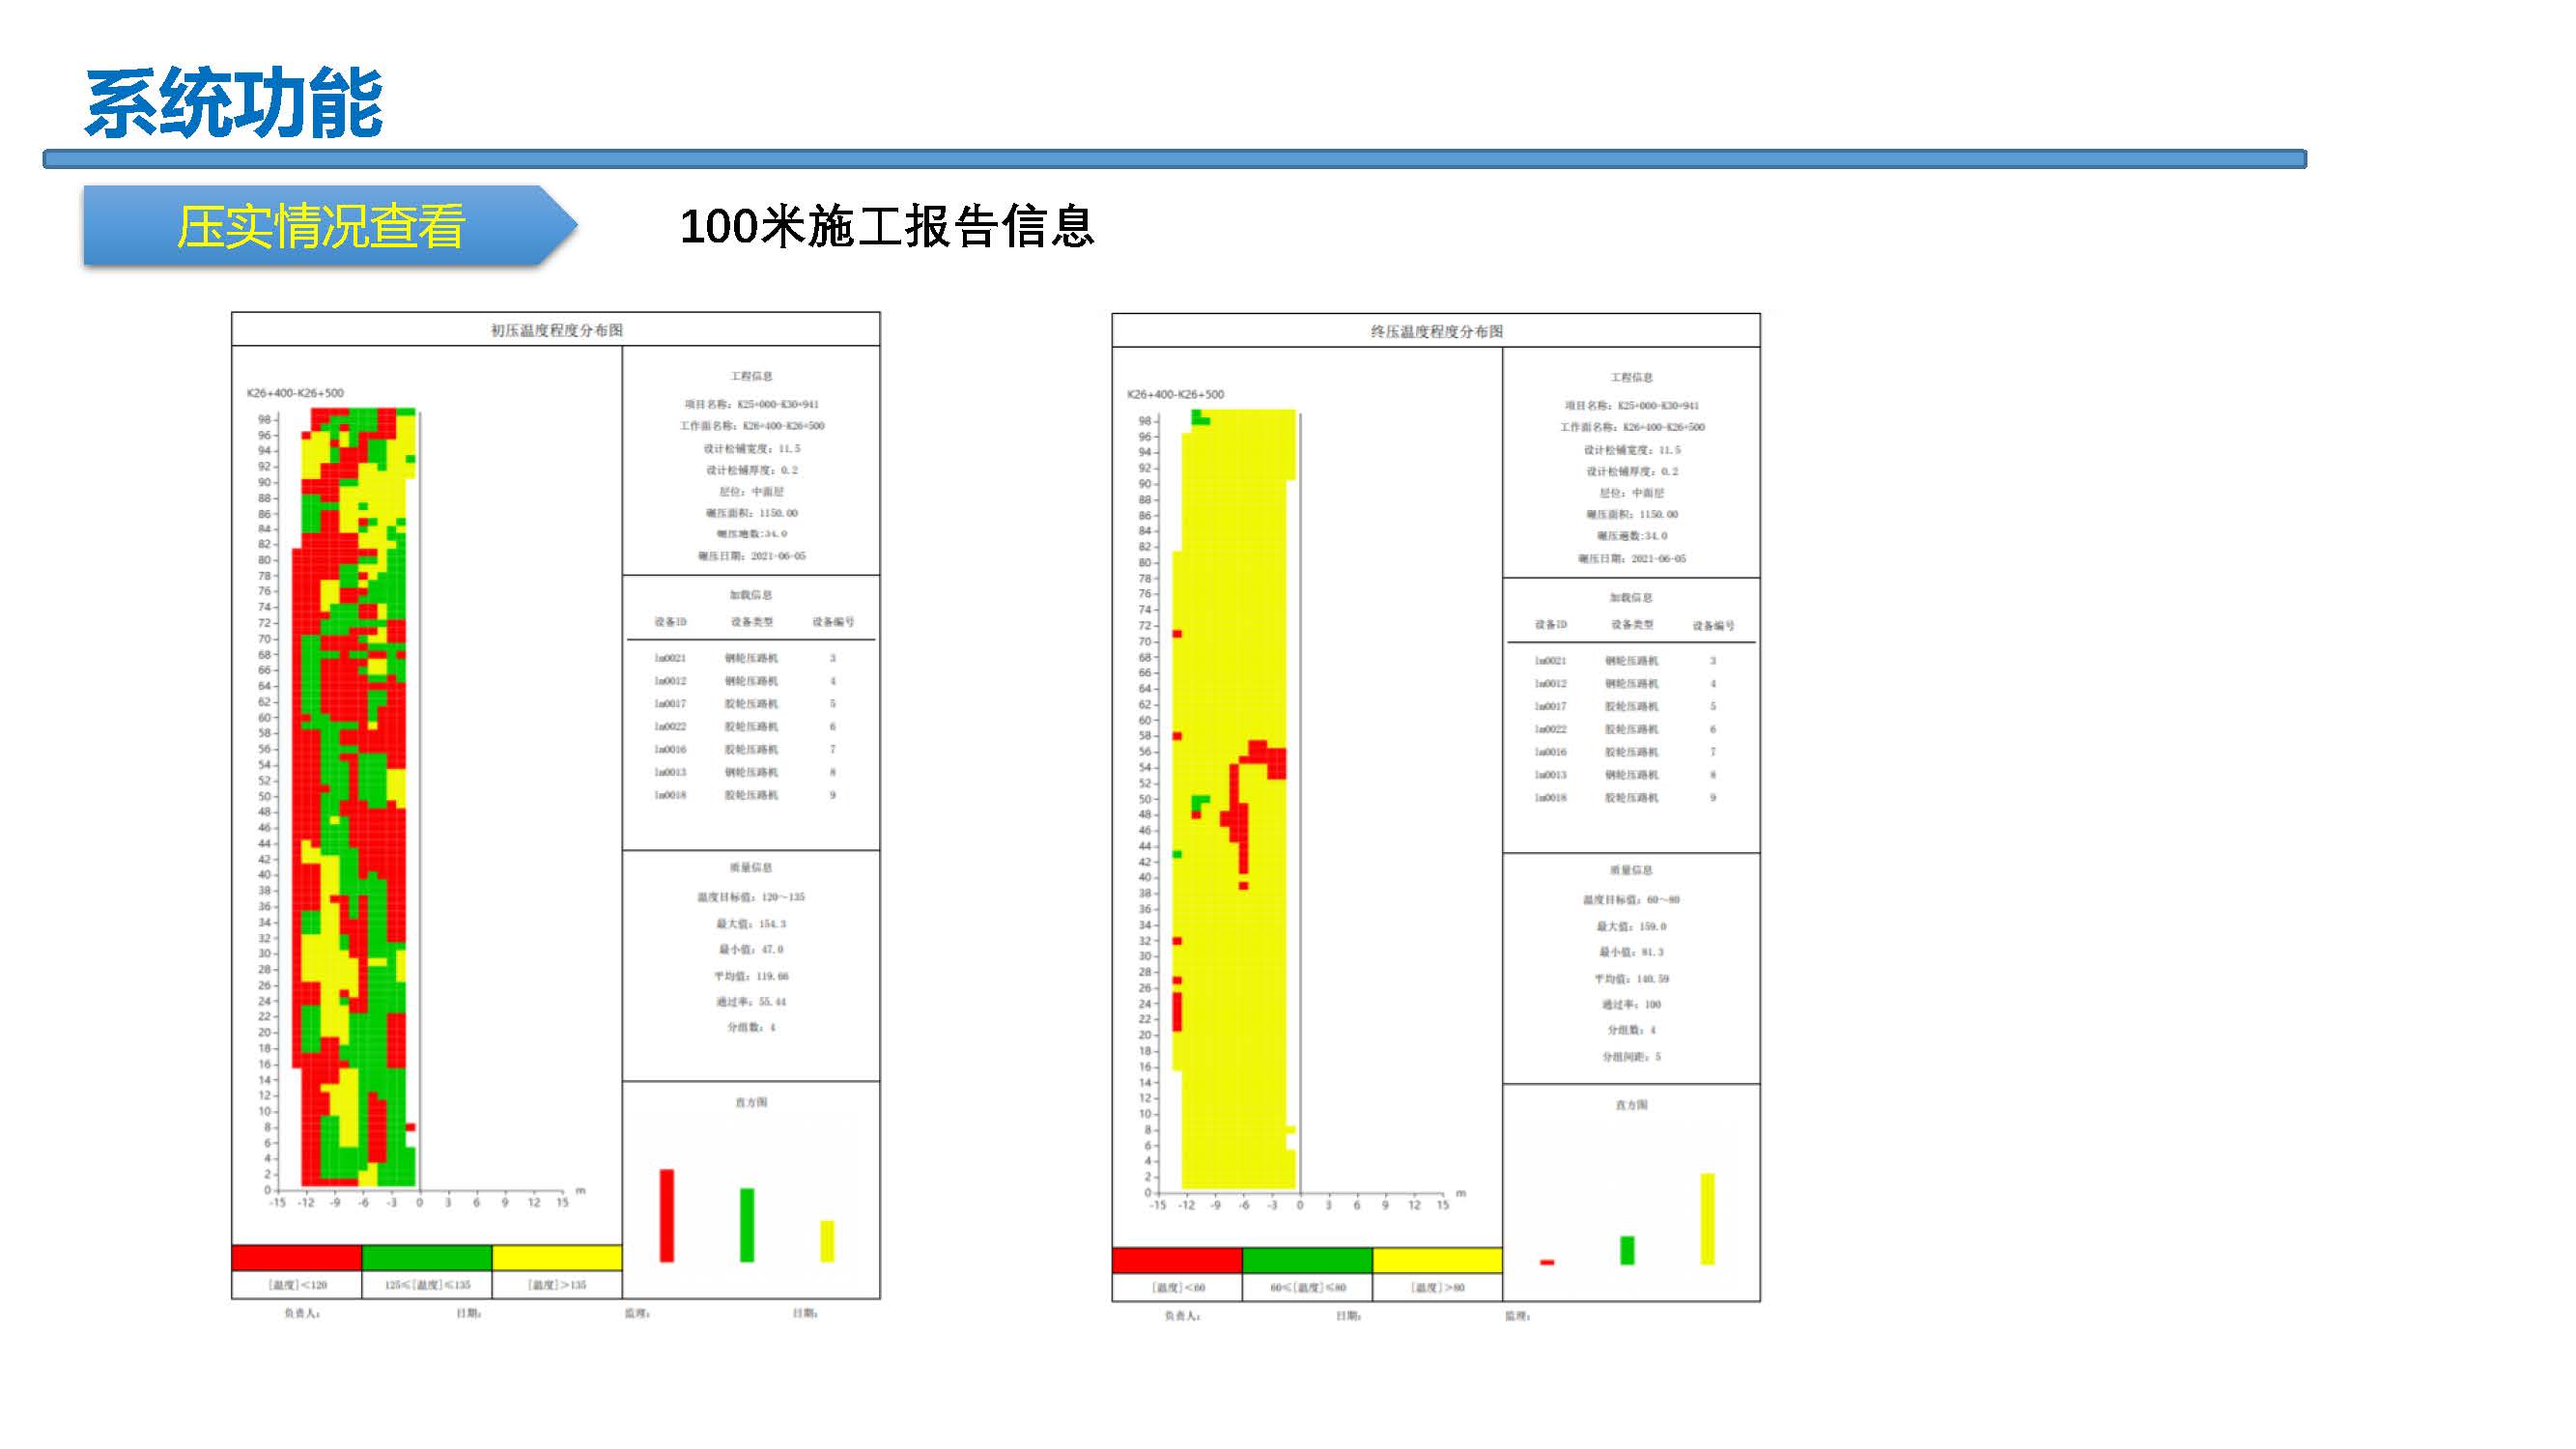
Task: Select green legend swatch in left report
Action: pyautogui.click(x=426, y=1257)
